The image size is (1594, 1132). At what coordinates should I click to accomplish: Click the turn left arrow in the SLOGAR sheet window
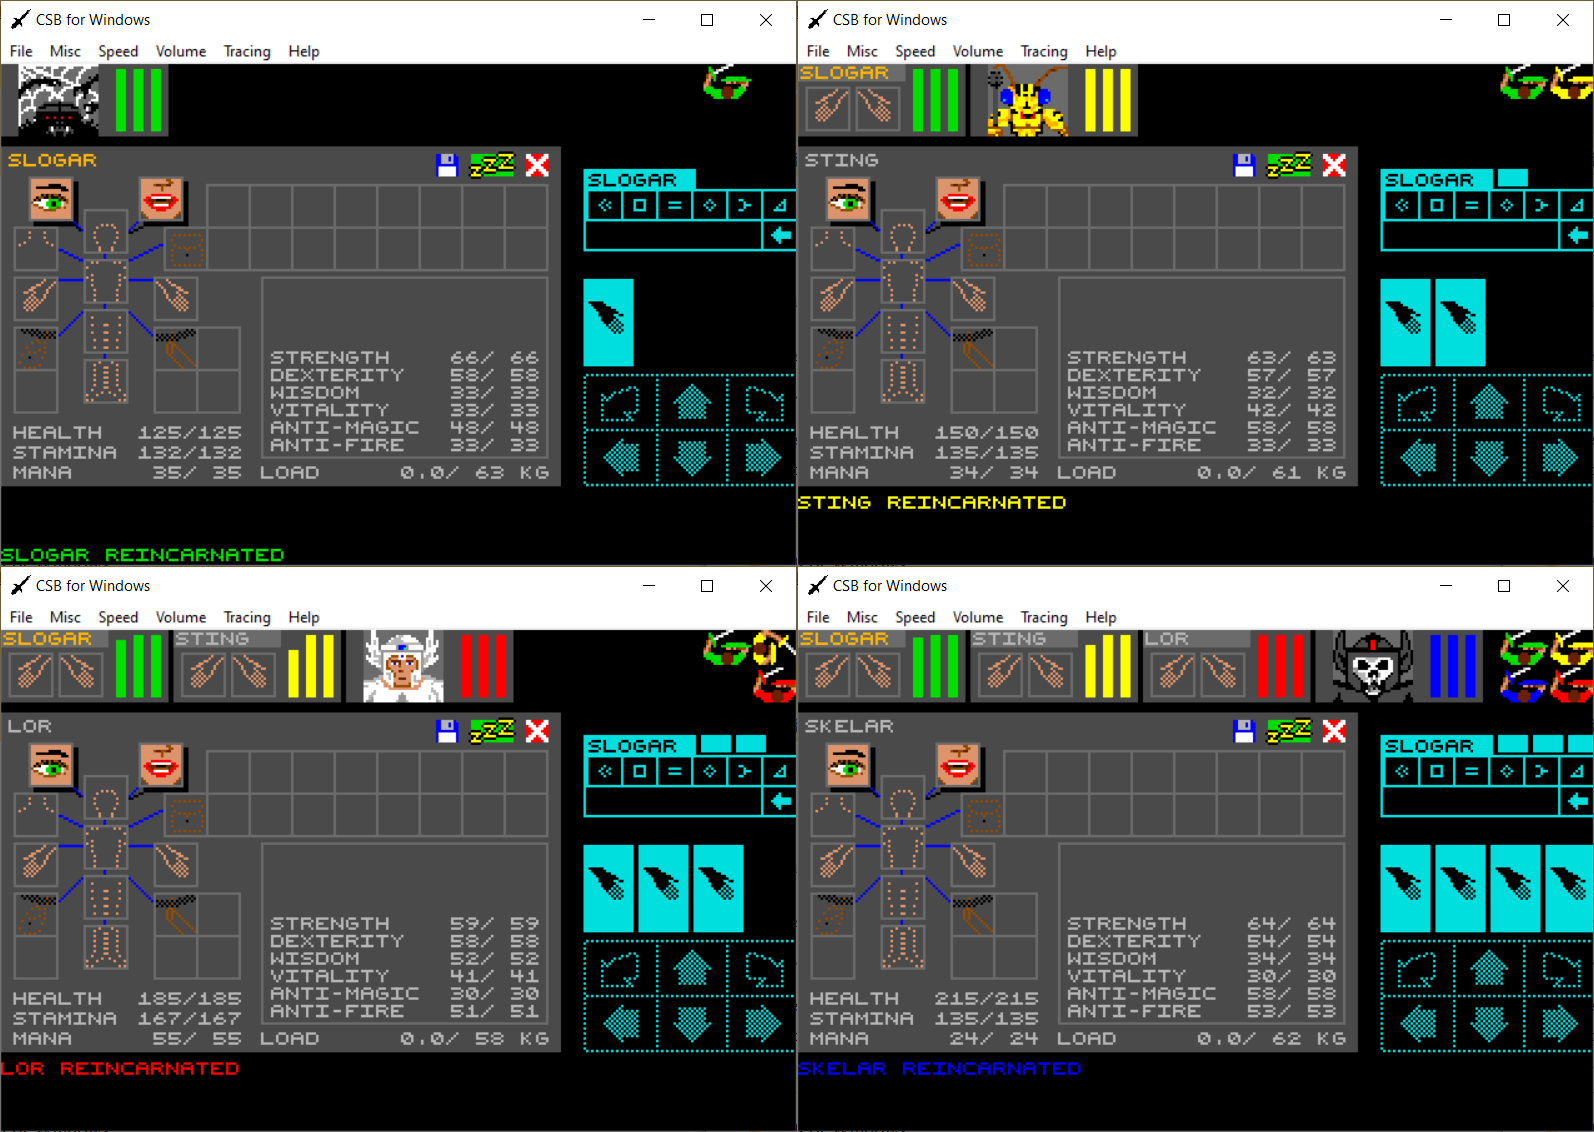621,403
